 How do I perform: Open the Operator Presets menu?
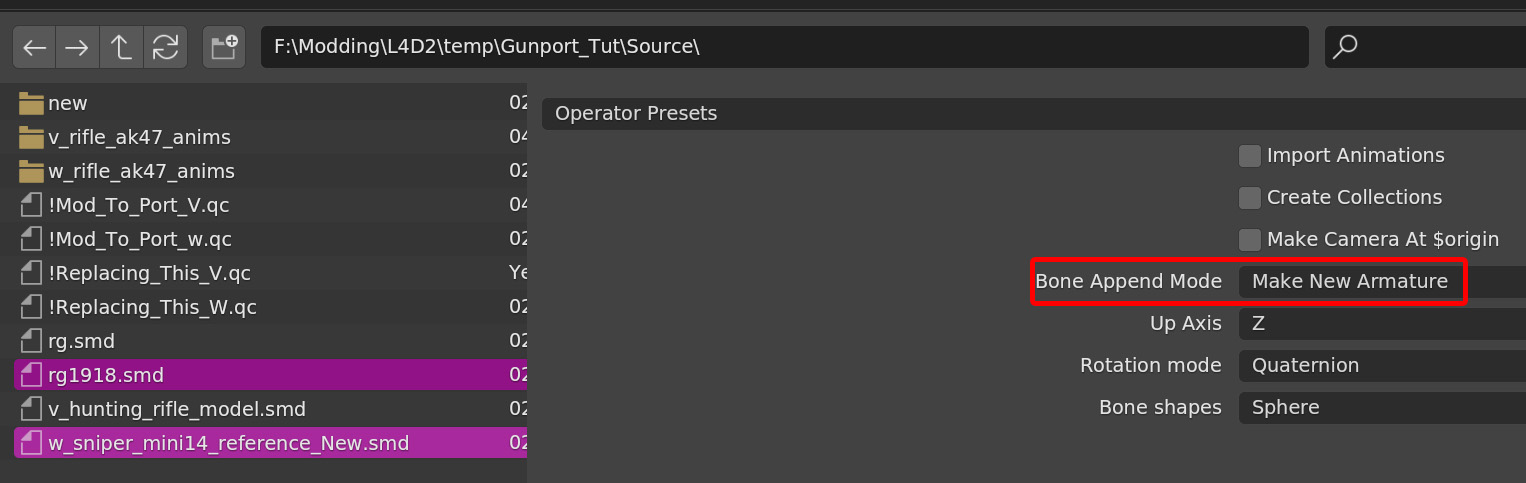coord(1030,114)
